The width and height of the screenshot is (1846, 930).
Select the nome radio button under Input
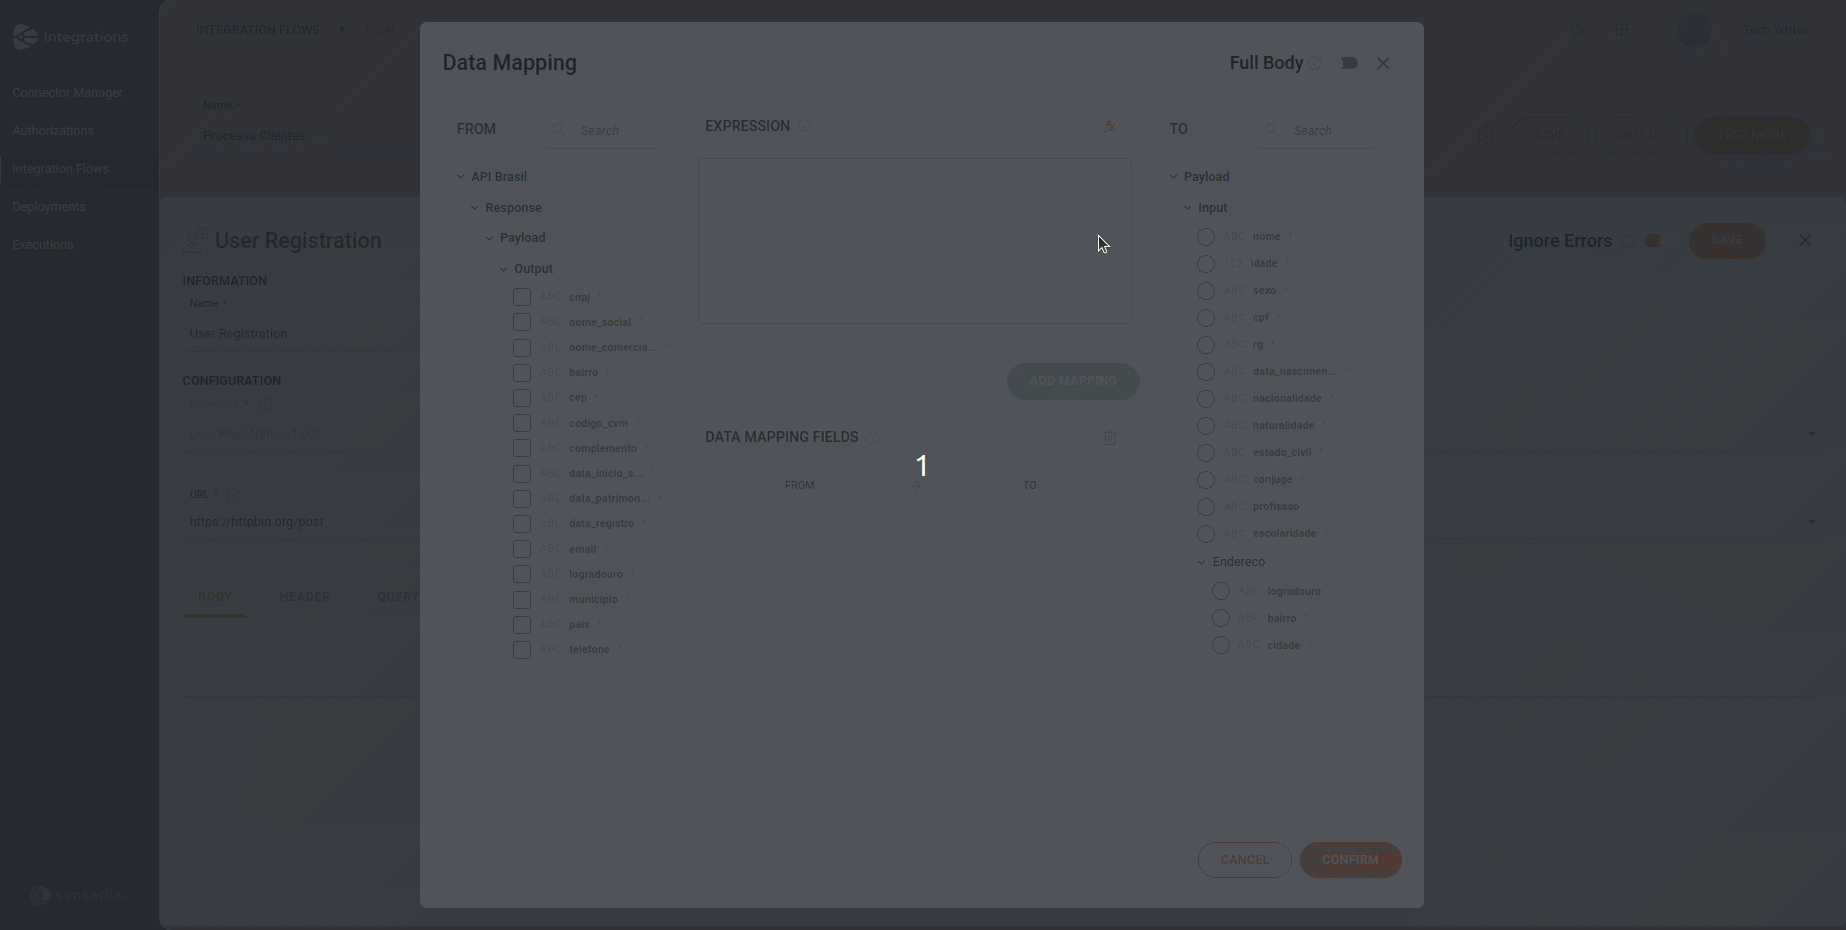(1206, 236)
